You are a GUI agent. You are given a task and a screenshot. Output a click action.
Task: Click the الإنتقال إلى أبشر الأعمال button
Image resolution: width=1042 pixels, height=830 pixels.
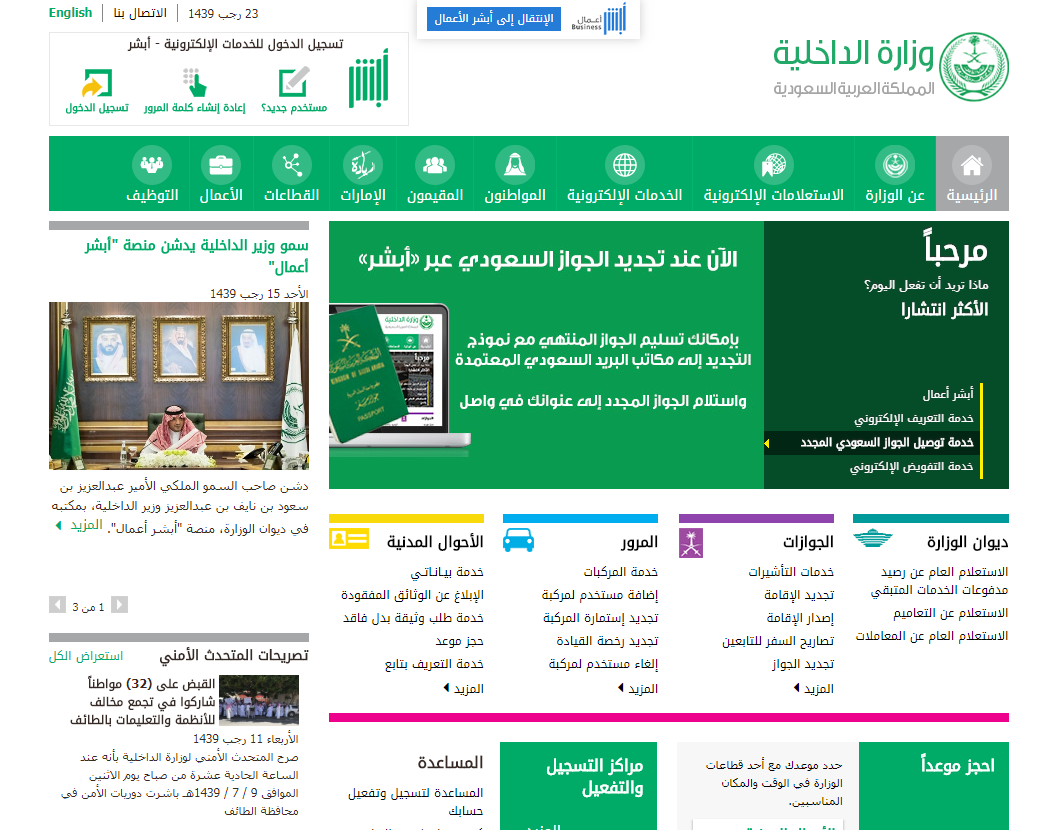pyautogui.click(x=494, y=19)
